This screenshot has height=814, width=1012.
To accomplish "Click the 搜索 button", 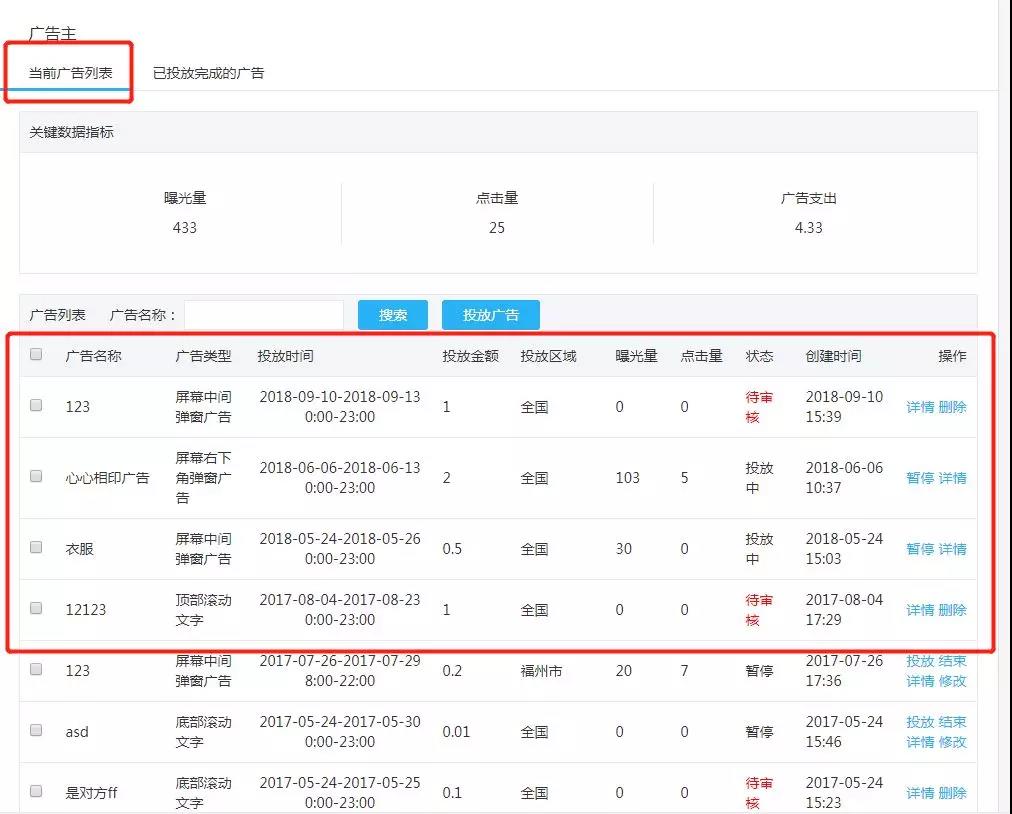I will [x=392, y=315].
